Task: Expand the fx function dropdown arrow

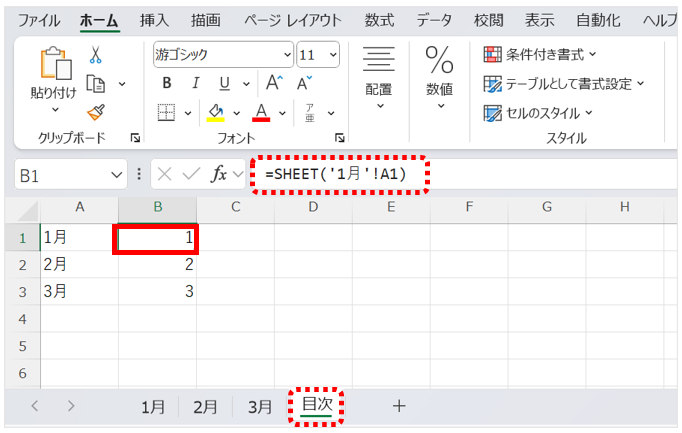Action: click(238, 174)
